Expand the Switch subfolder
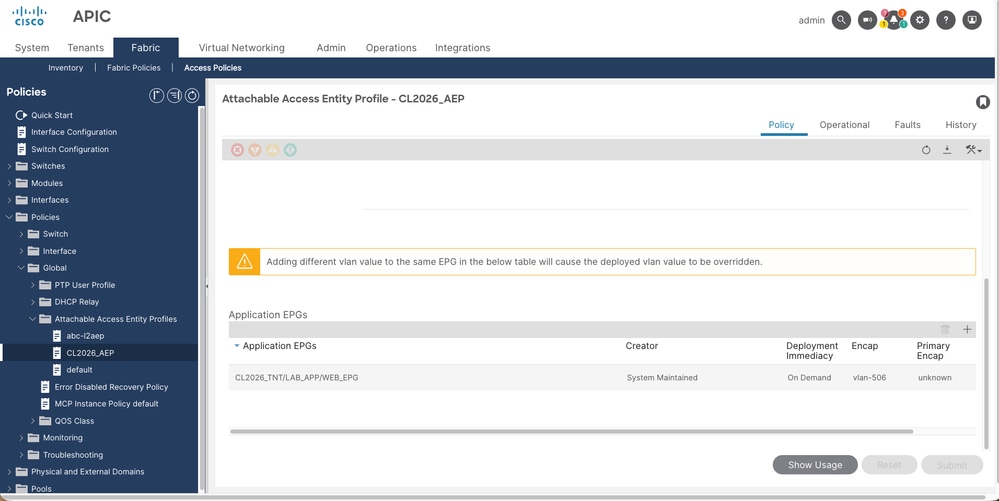The image size is (999, 501). [x=21, y=234]
